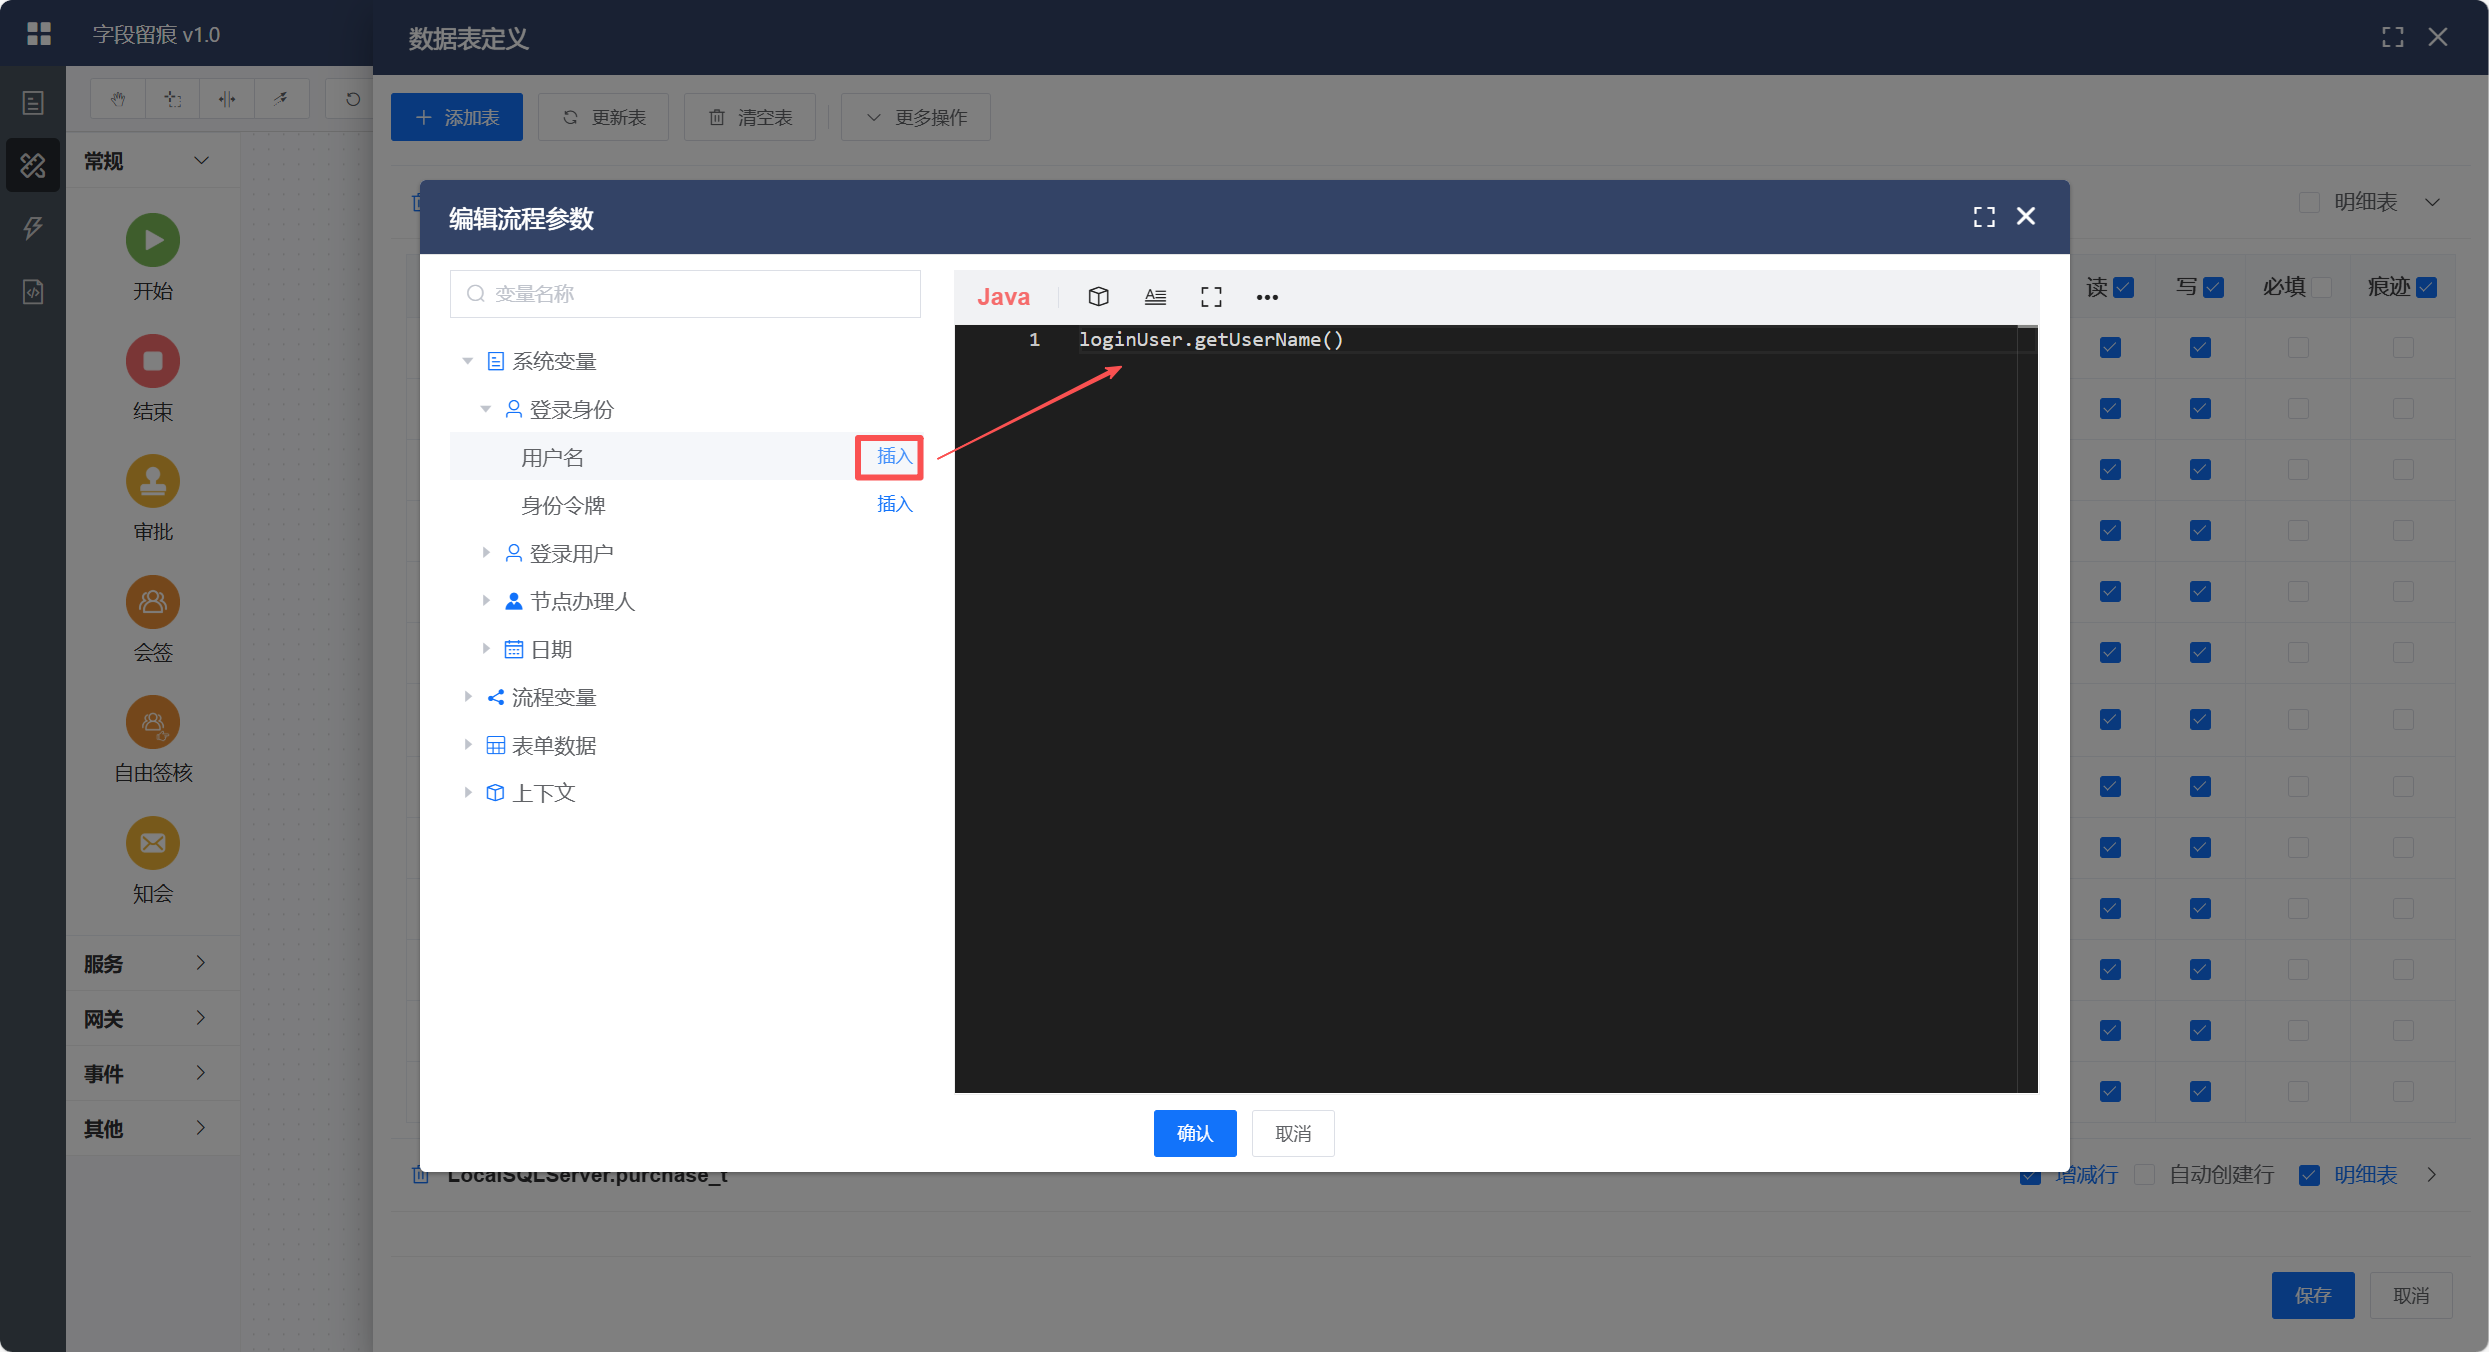Image resolution: width=2489 pixels, height=1352 pixels.
Task: Click the cube icon in editor toolbar
Action: coord(1098,296)
